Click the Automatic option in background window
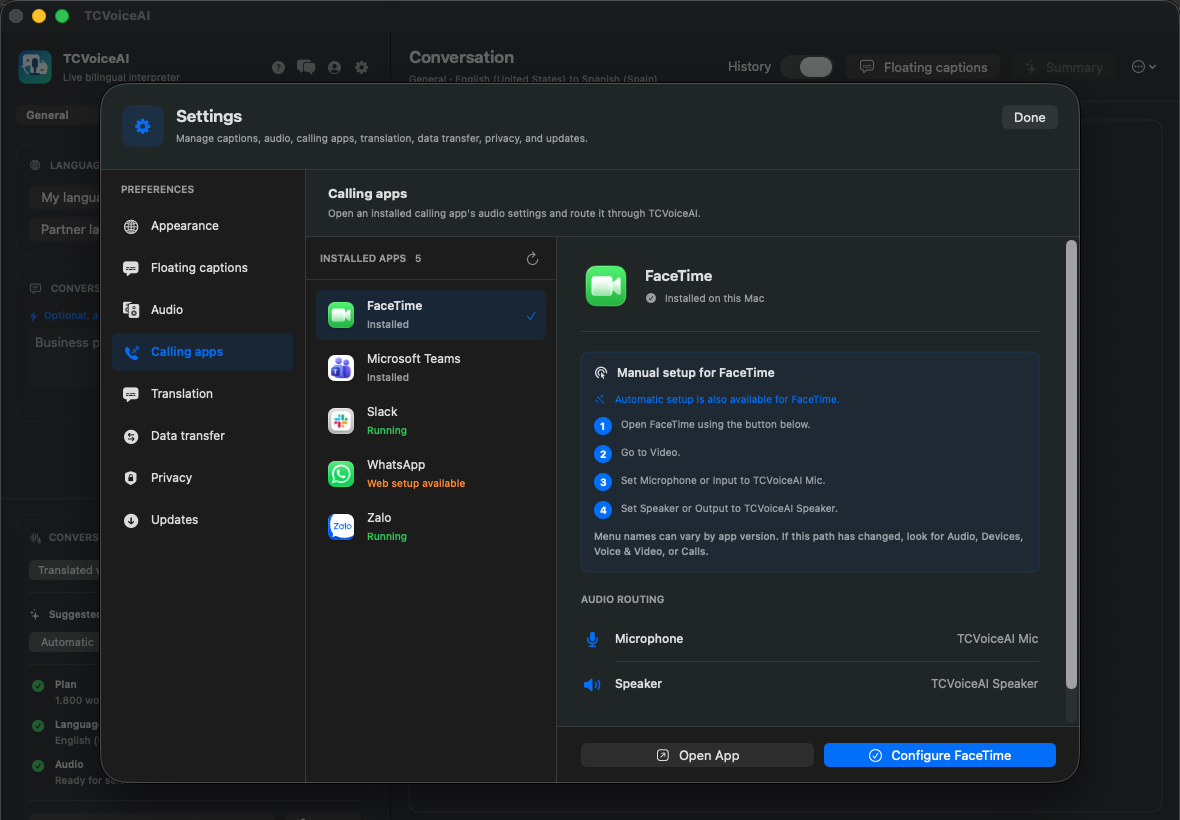Image resolution: width=1180 pixels, height=820 pixels. tap(67, 642)
